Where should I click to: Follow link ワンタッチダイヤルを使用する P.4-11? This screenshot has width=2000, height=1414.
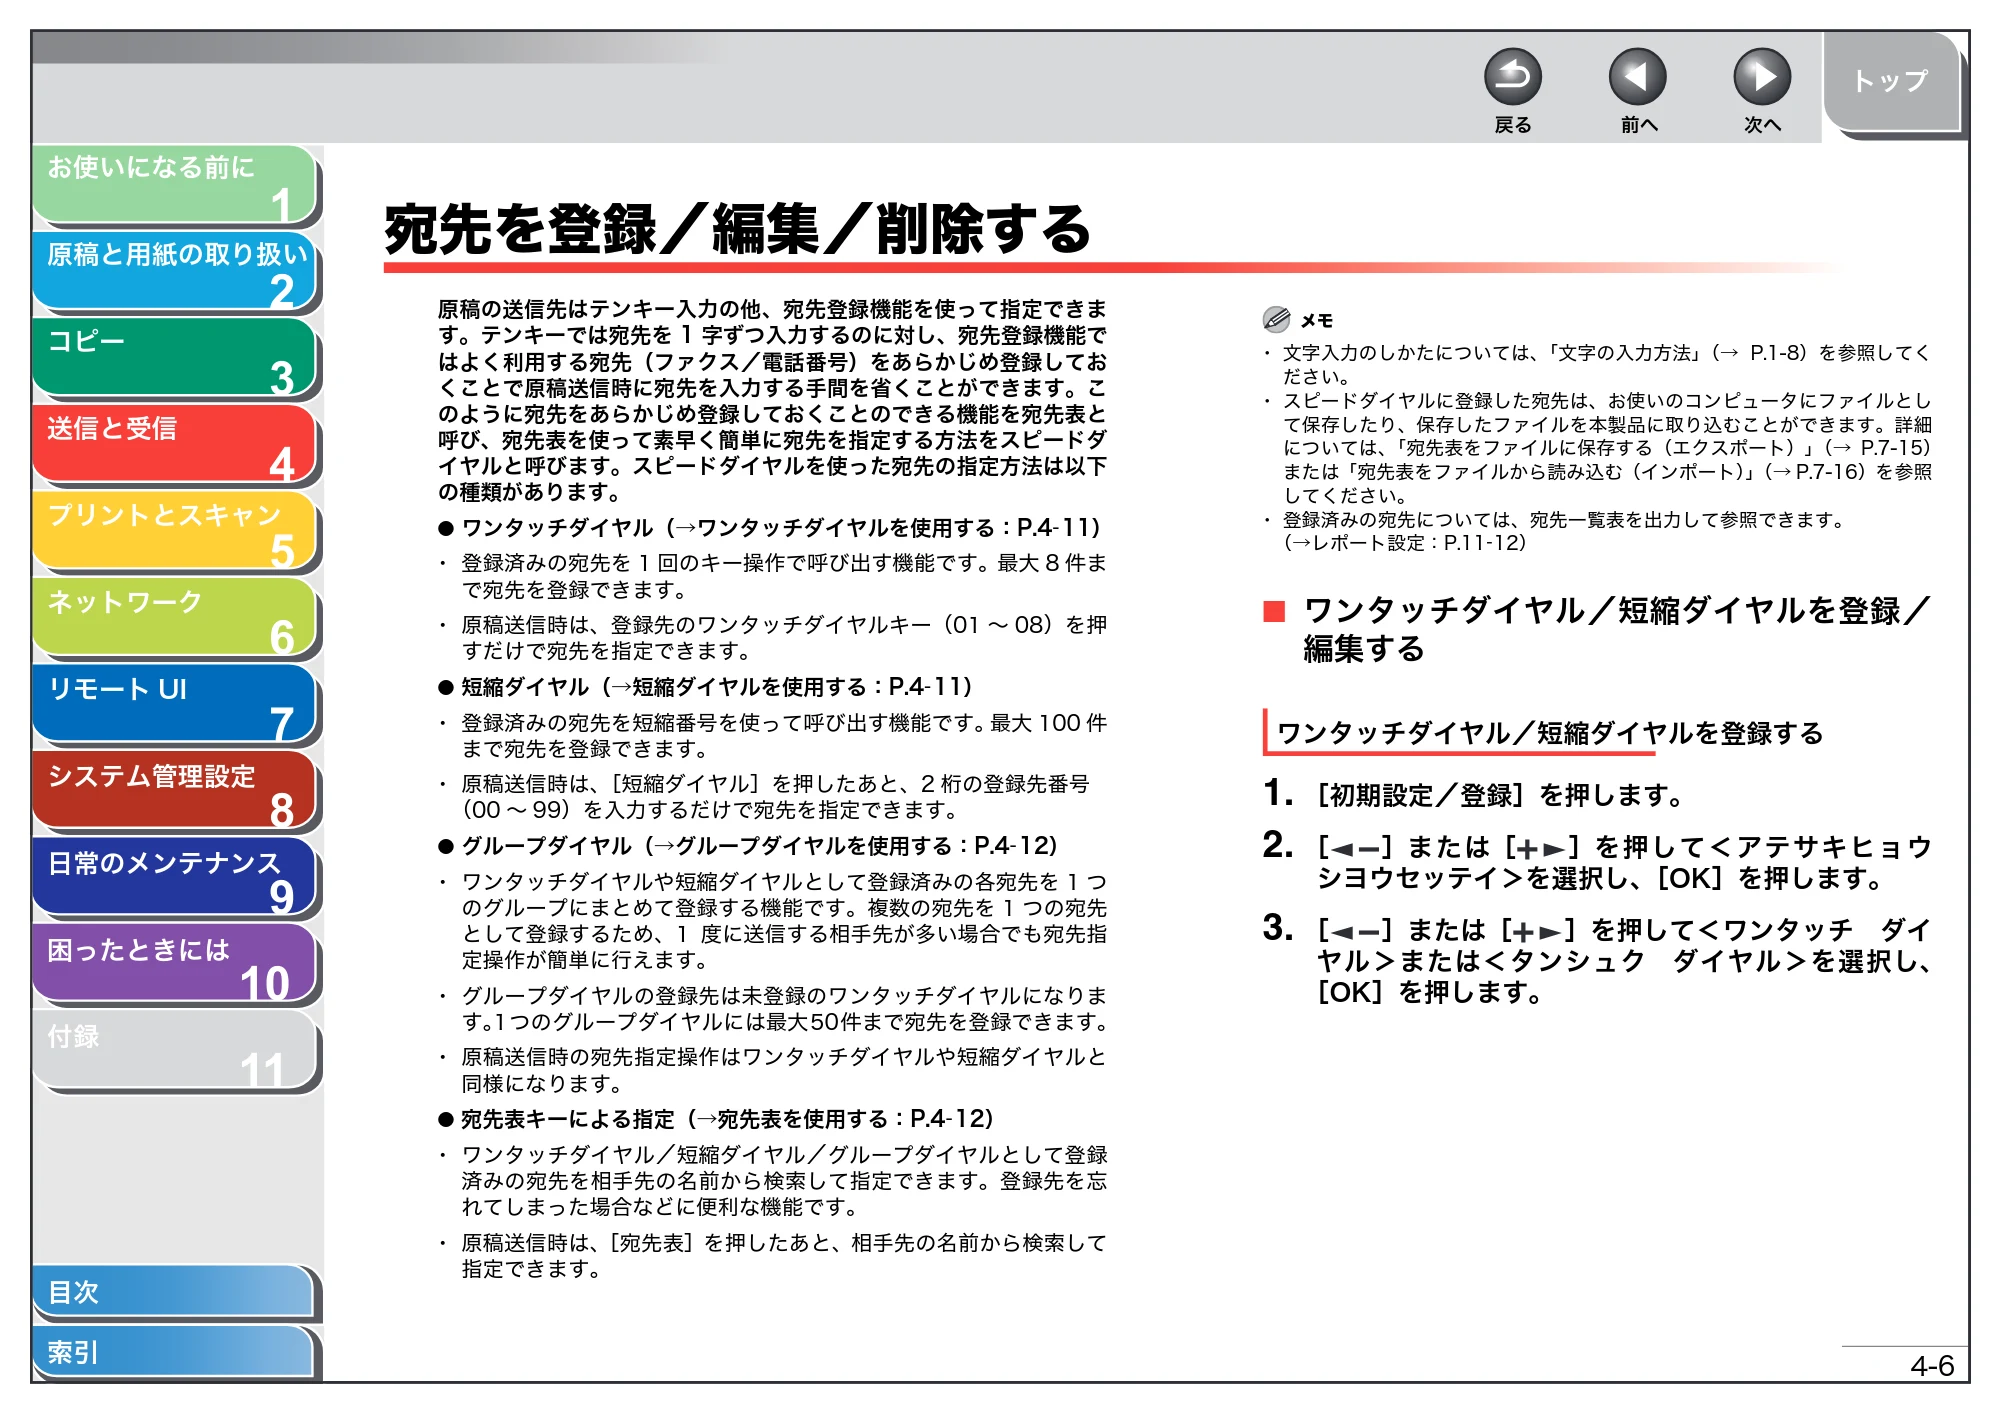(x=886, y=528)
